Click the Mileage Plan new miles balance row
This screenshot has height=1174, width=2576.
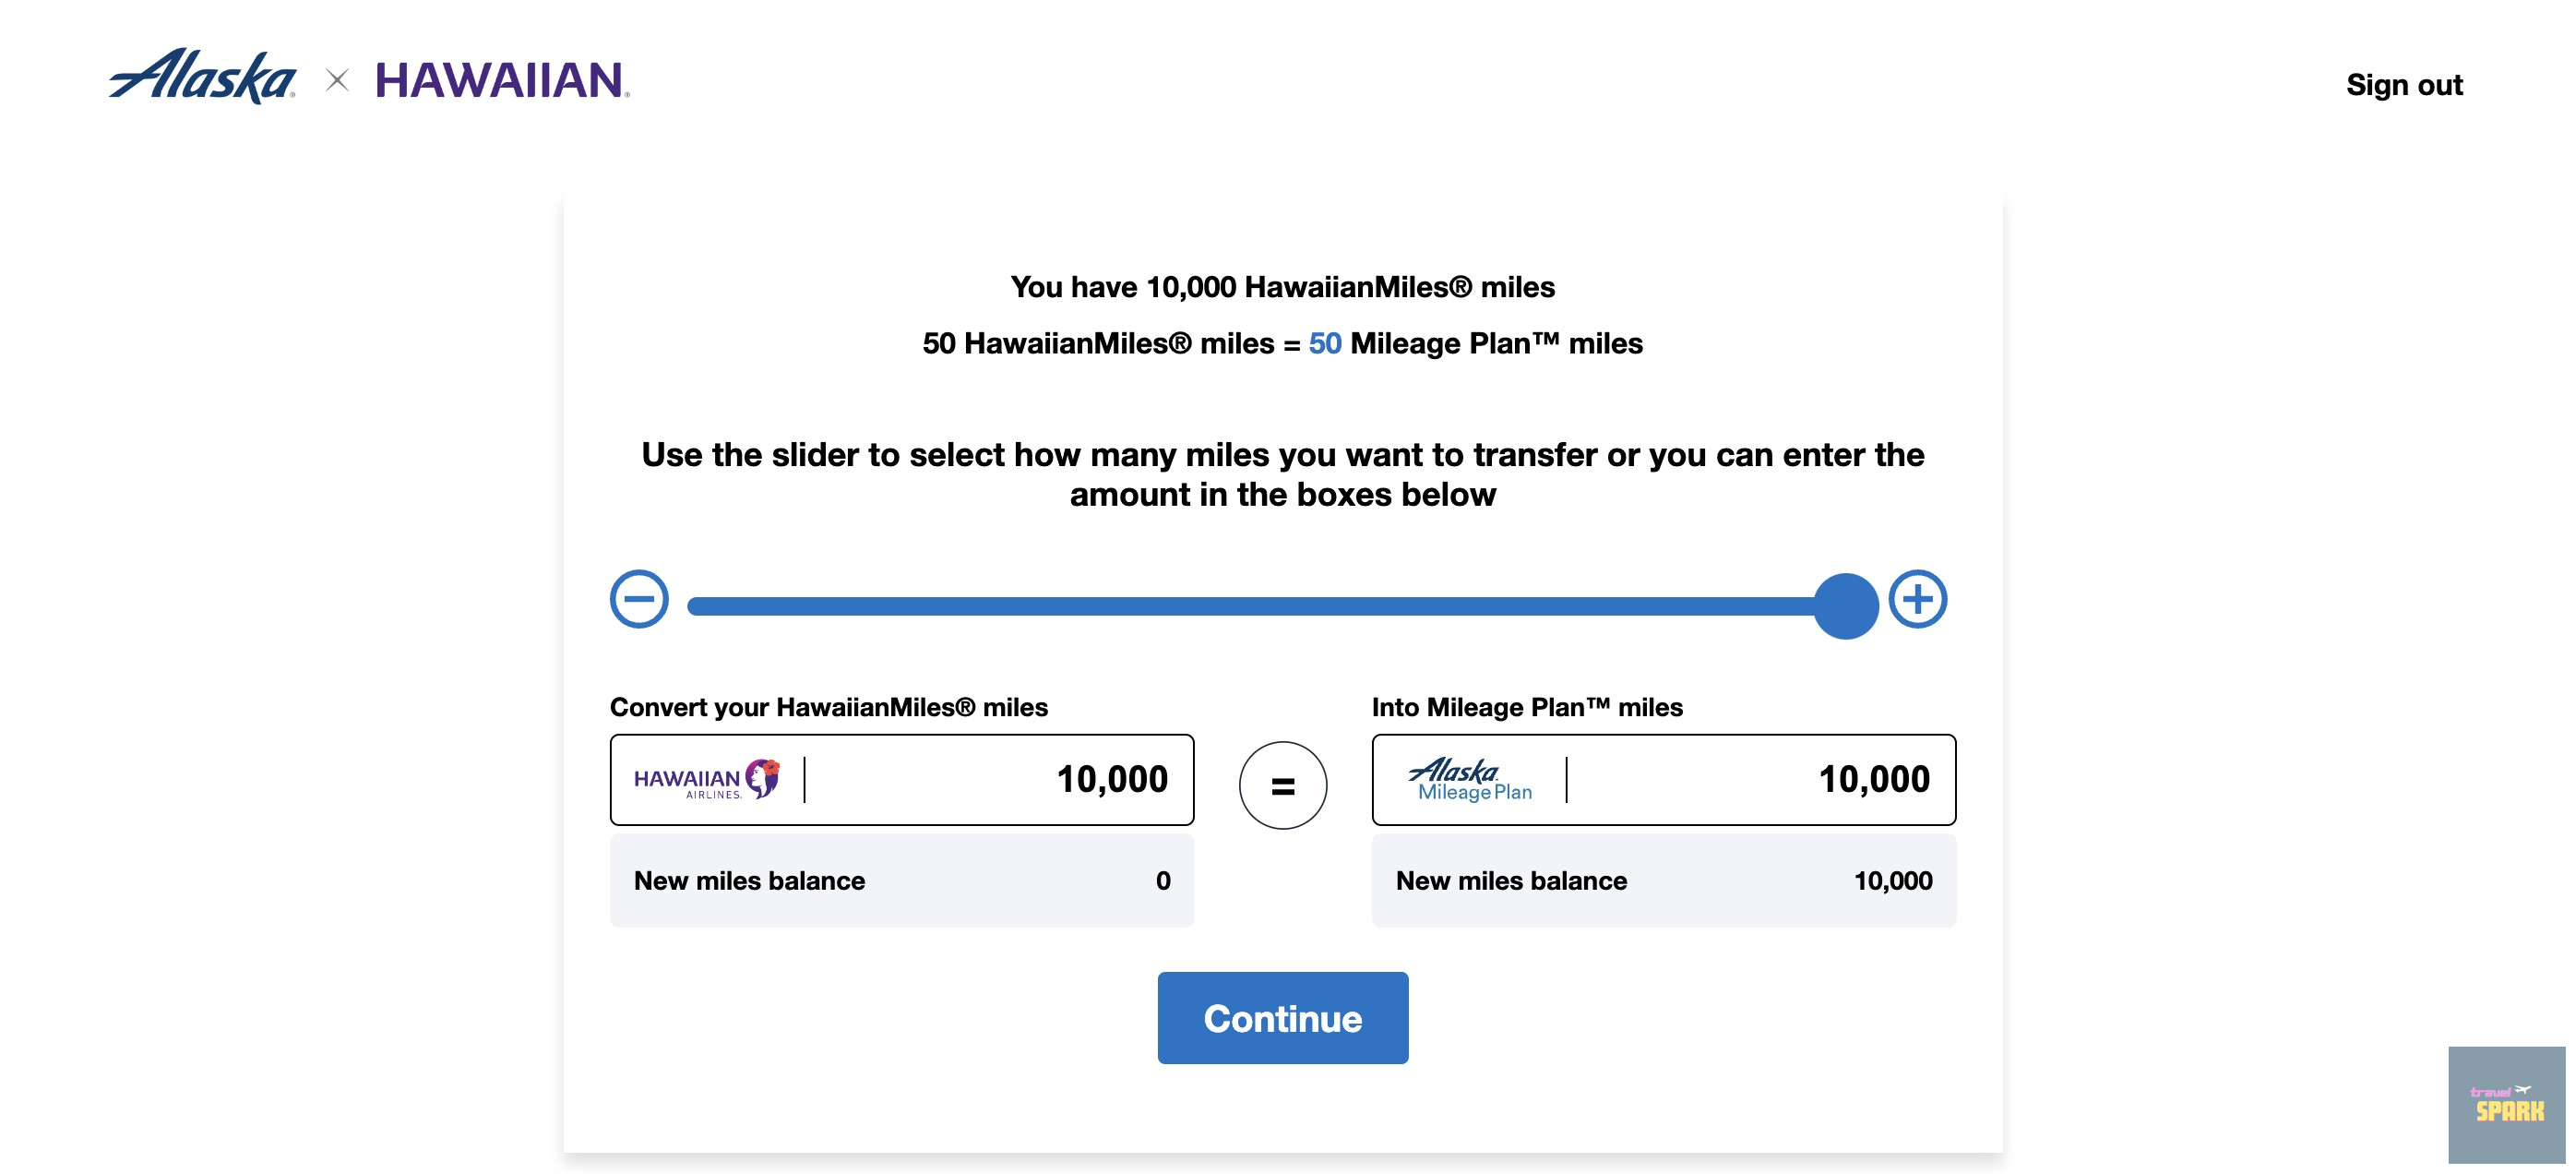[x=1663, y=881]
